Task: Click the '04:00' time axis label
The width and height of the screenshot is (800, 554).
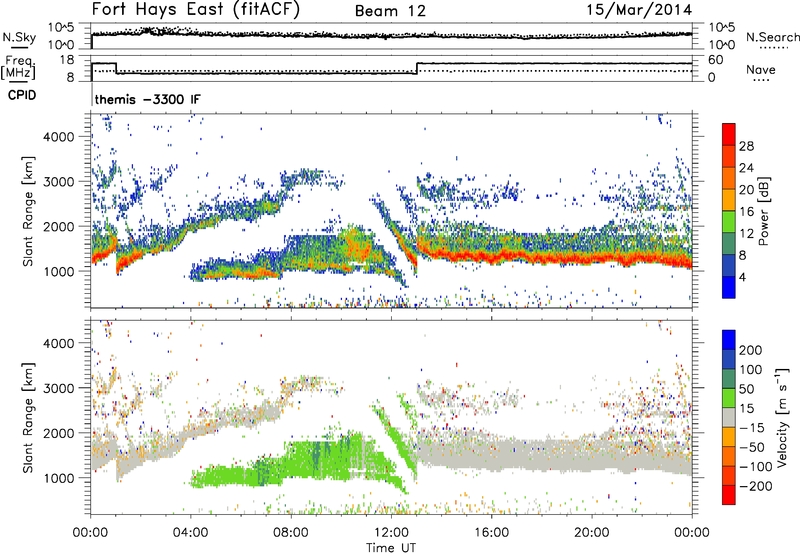Action: [191, 533]
